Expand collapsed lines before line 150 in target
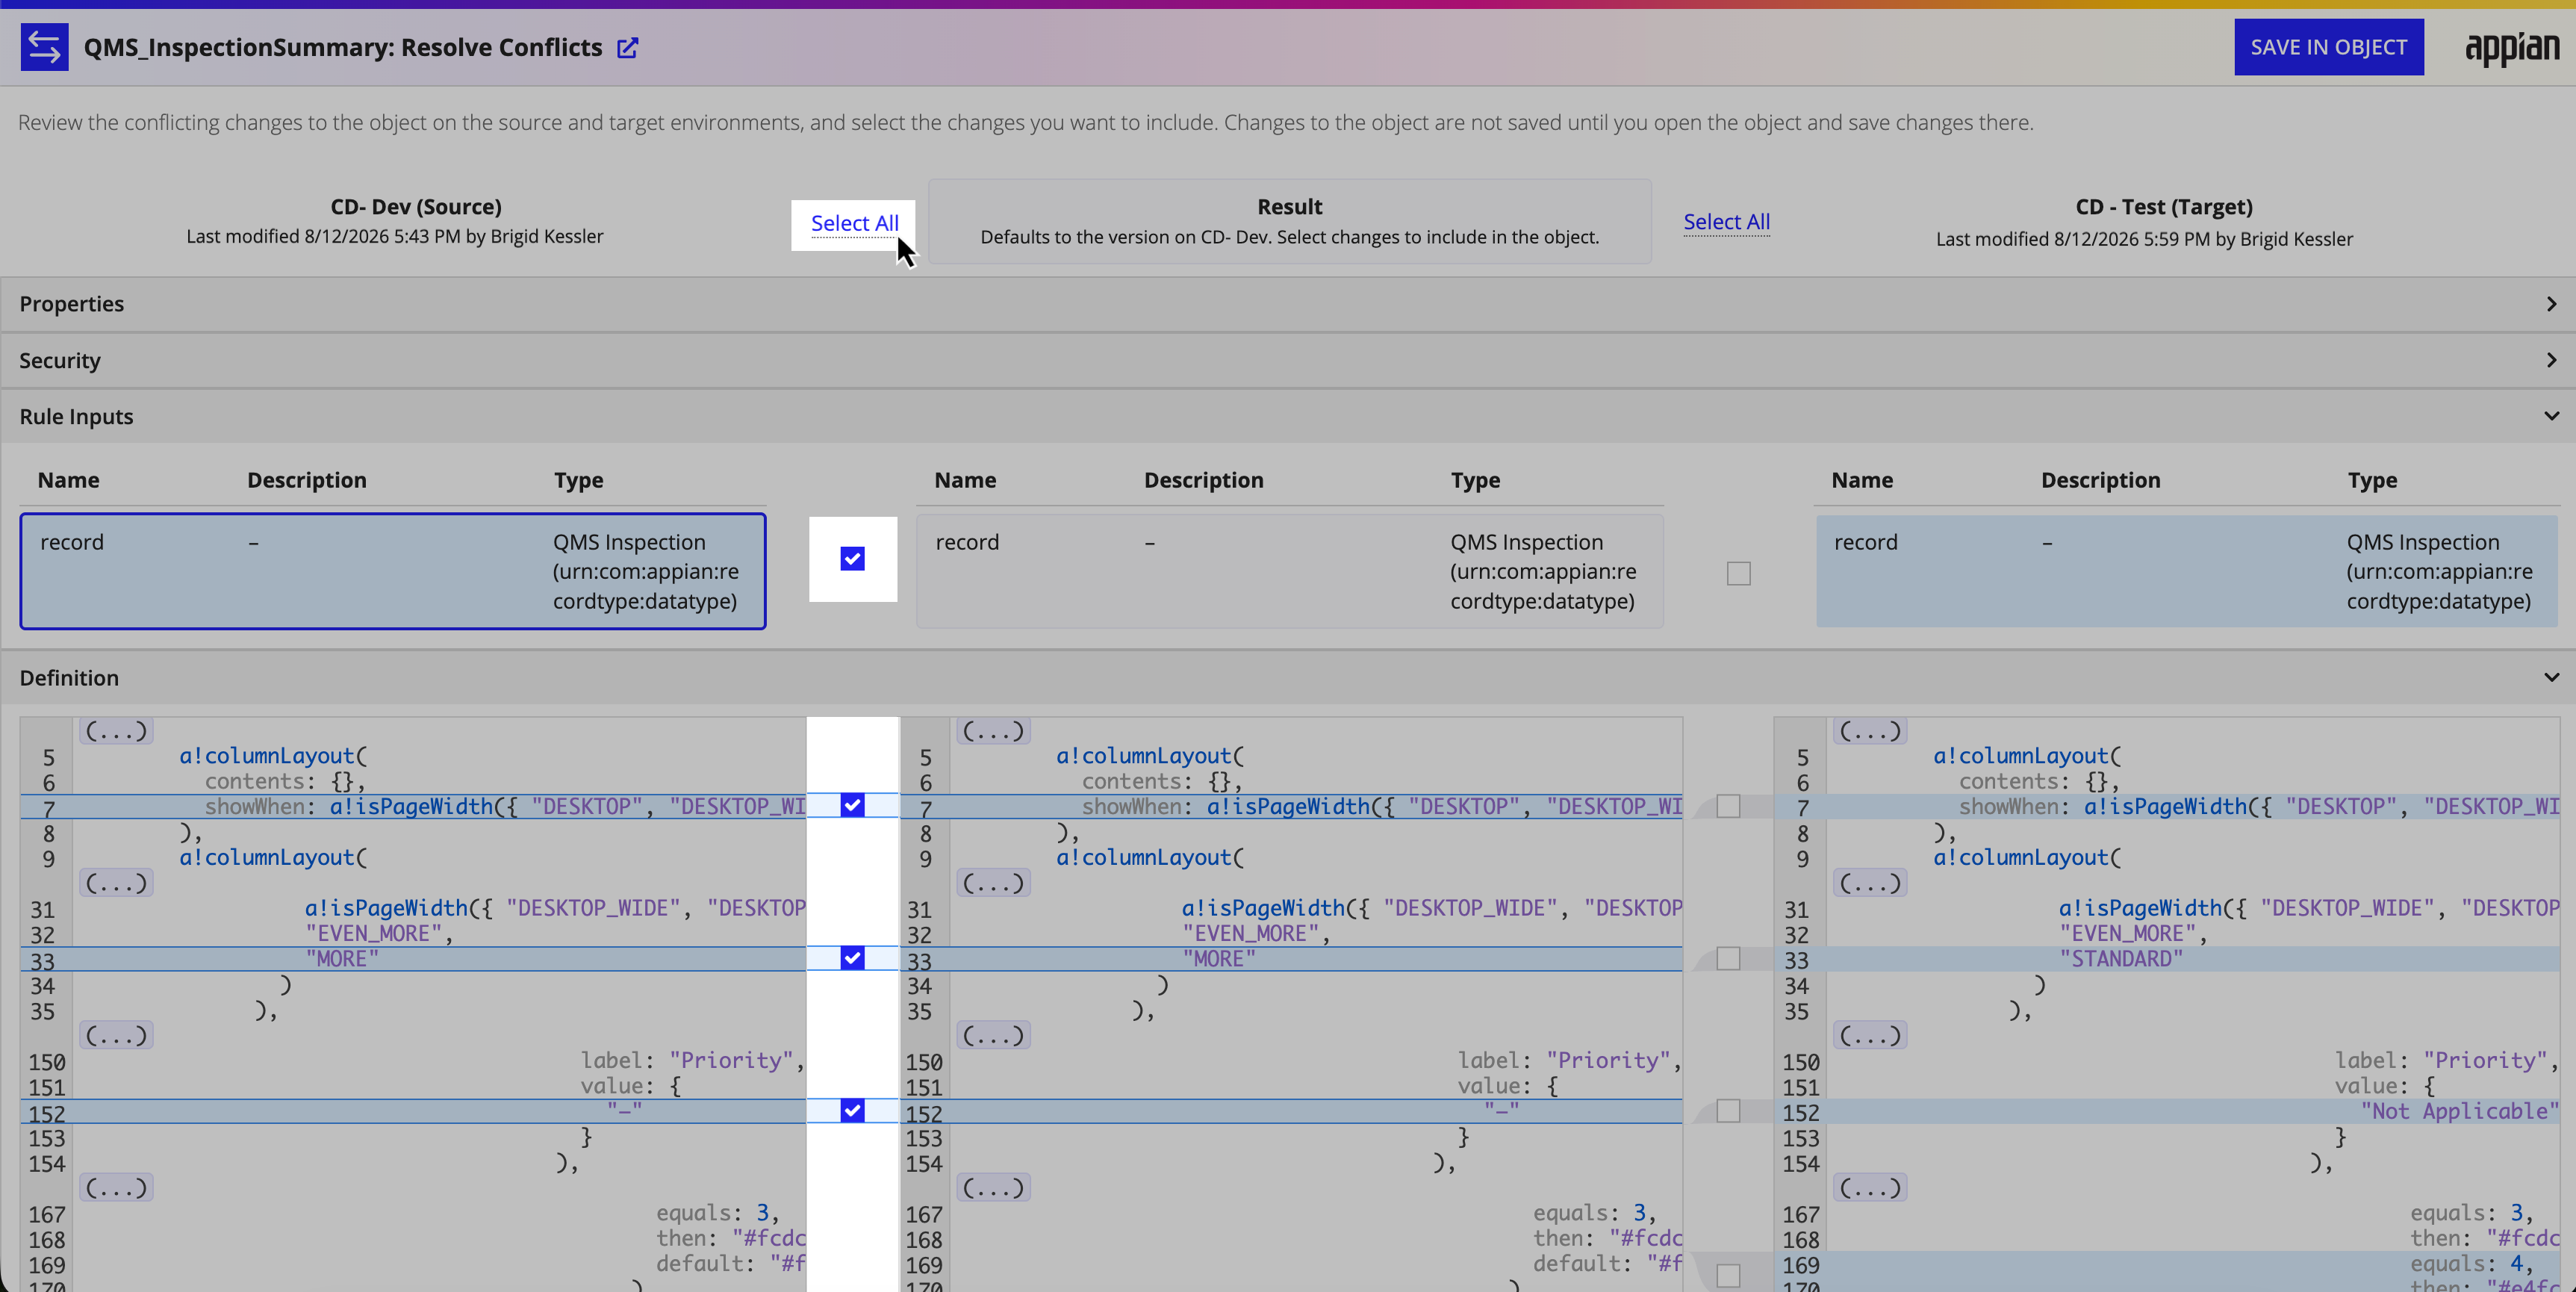 tap(1870, 1035)
